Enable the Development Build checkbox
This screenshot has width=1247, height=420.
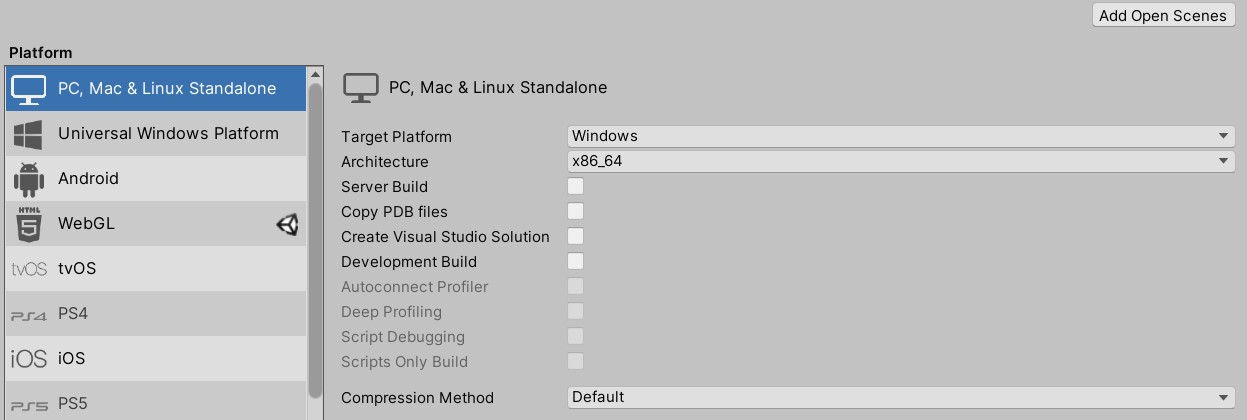tap(575, 261)
